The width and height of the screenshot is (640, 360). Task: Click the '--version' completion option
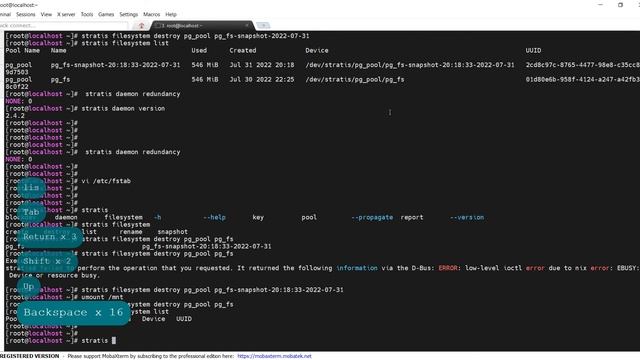pos(467,218)
